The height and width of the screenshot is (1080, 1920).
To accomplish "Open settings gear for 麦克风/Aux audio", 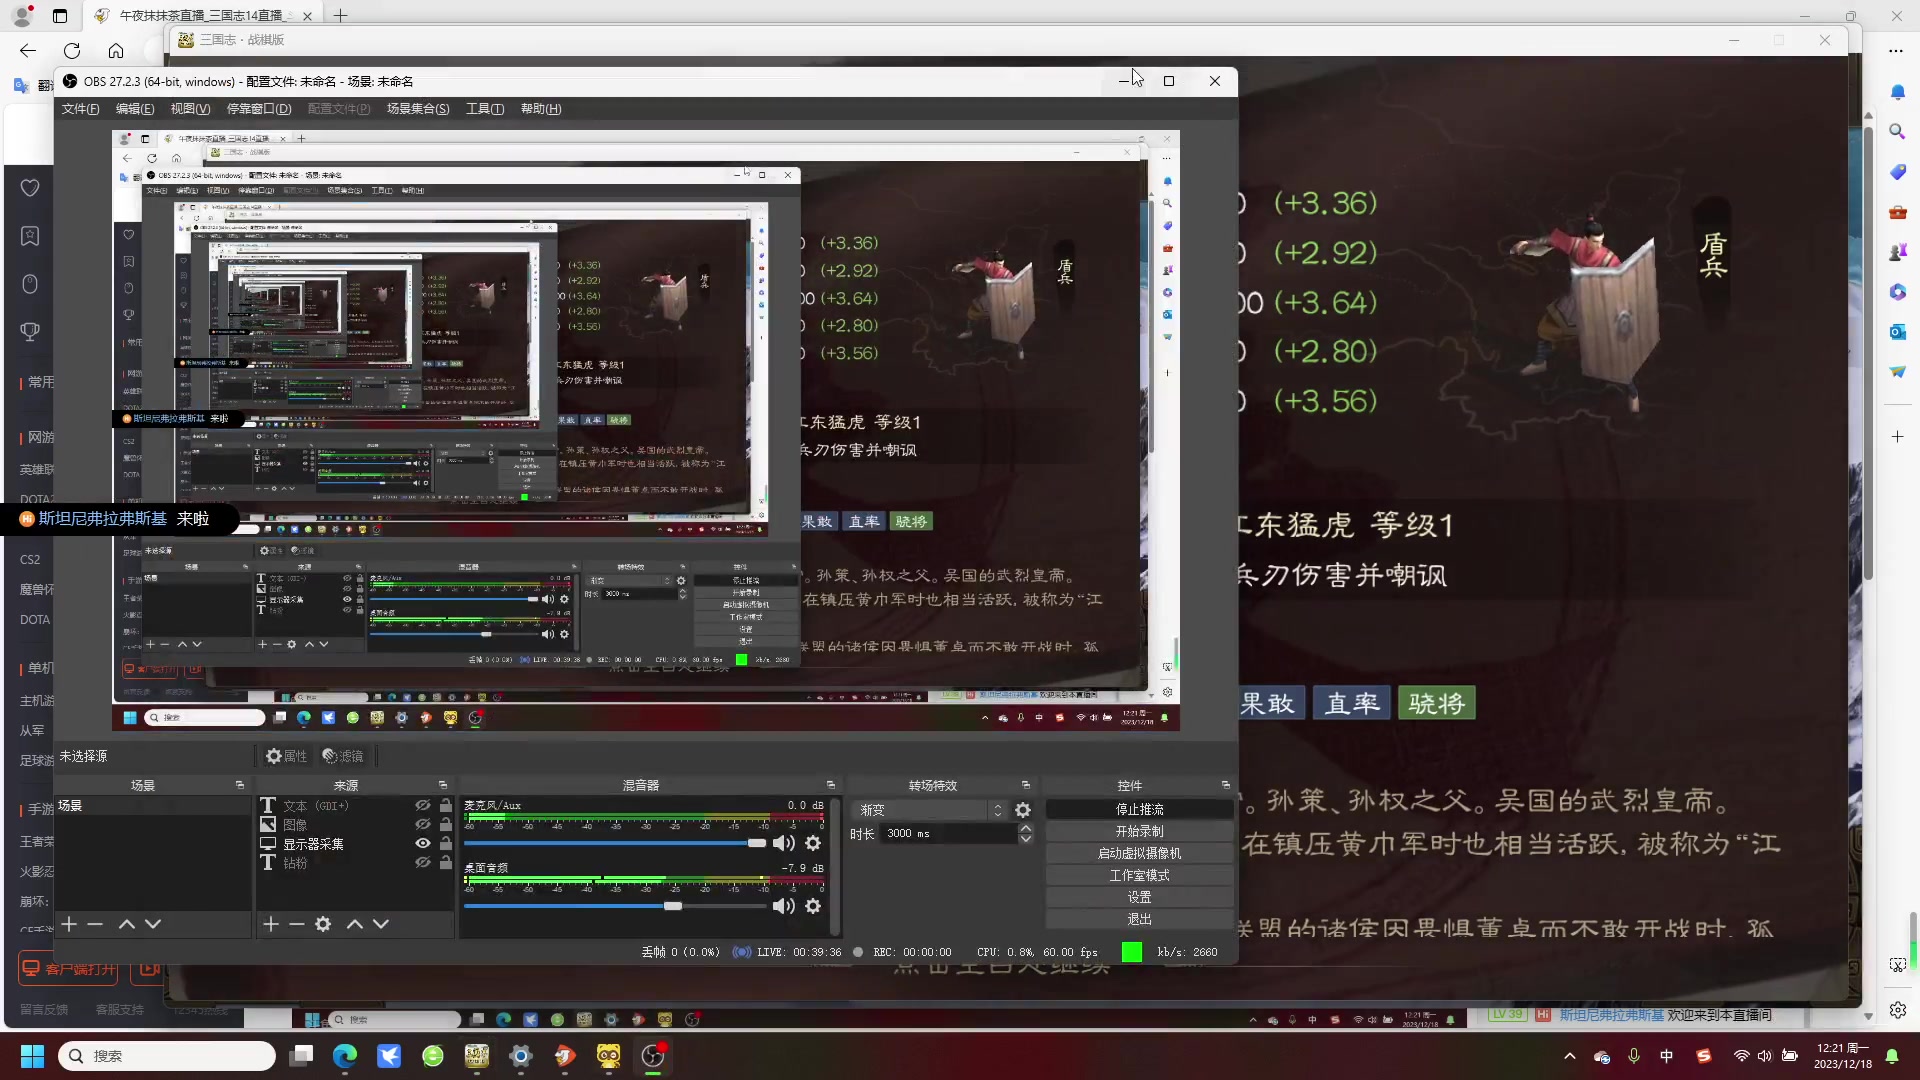I will point(813,843).
